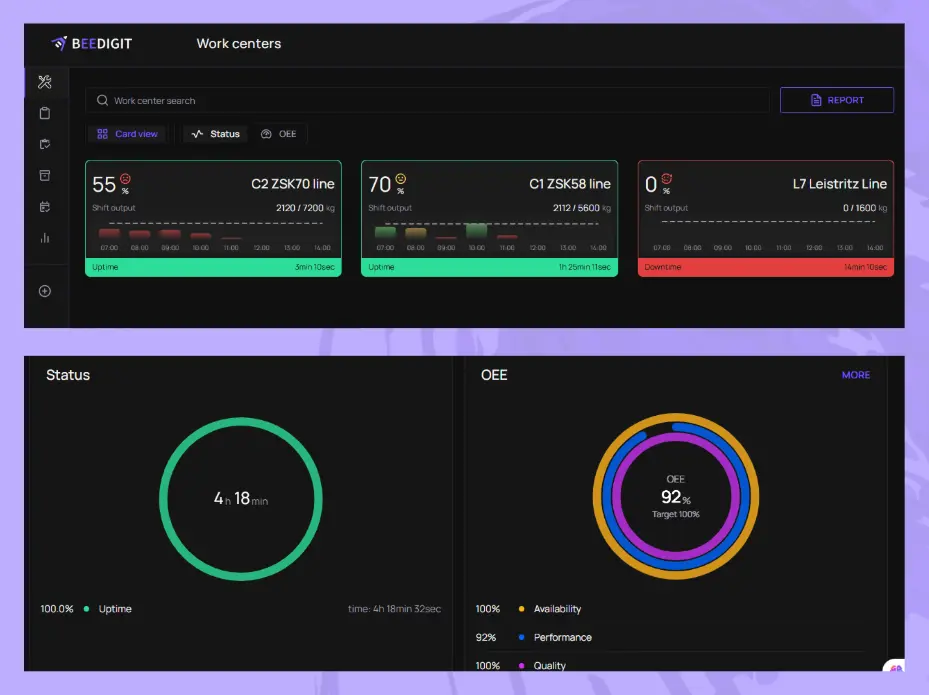Switch to Card view
This screenshot has height=695, width=929.
click(127, 134)
